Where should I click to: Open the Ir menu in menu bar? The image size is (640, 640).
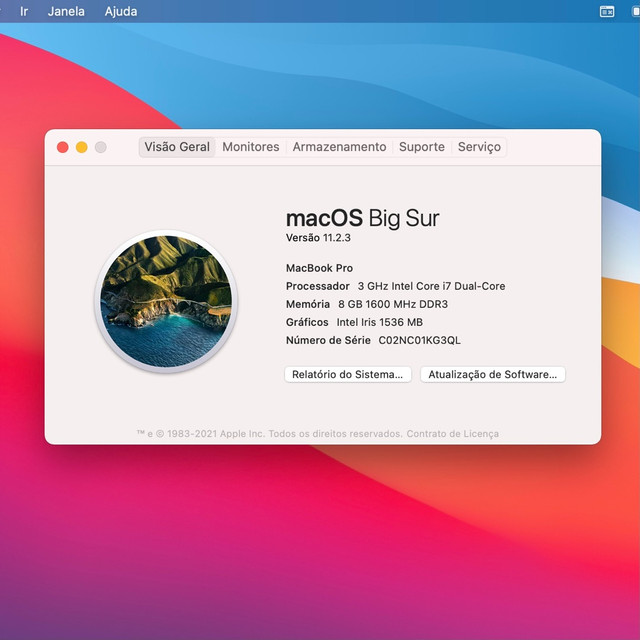tap(24, 11)
